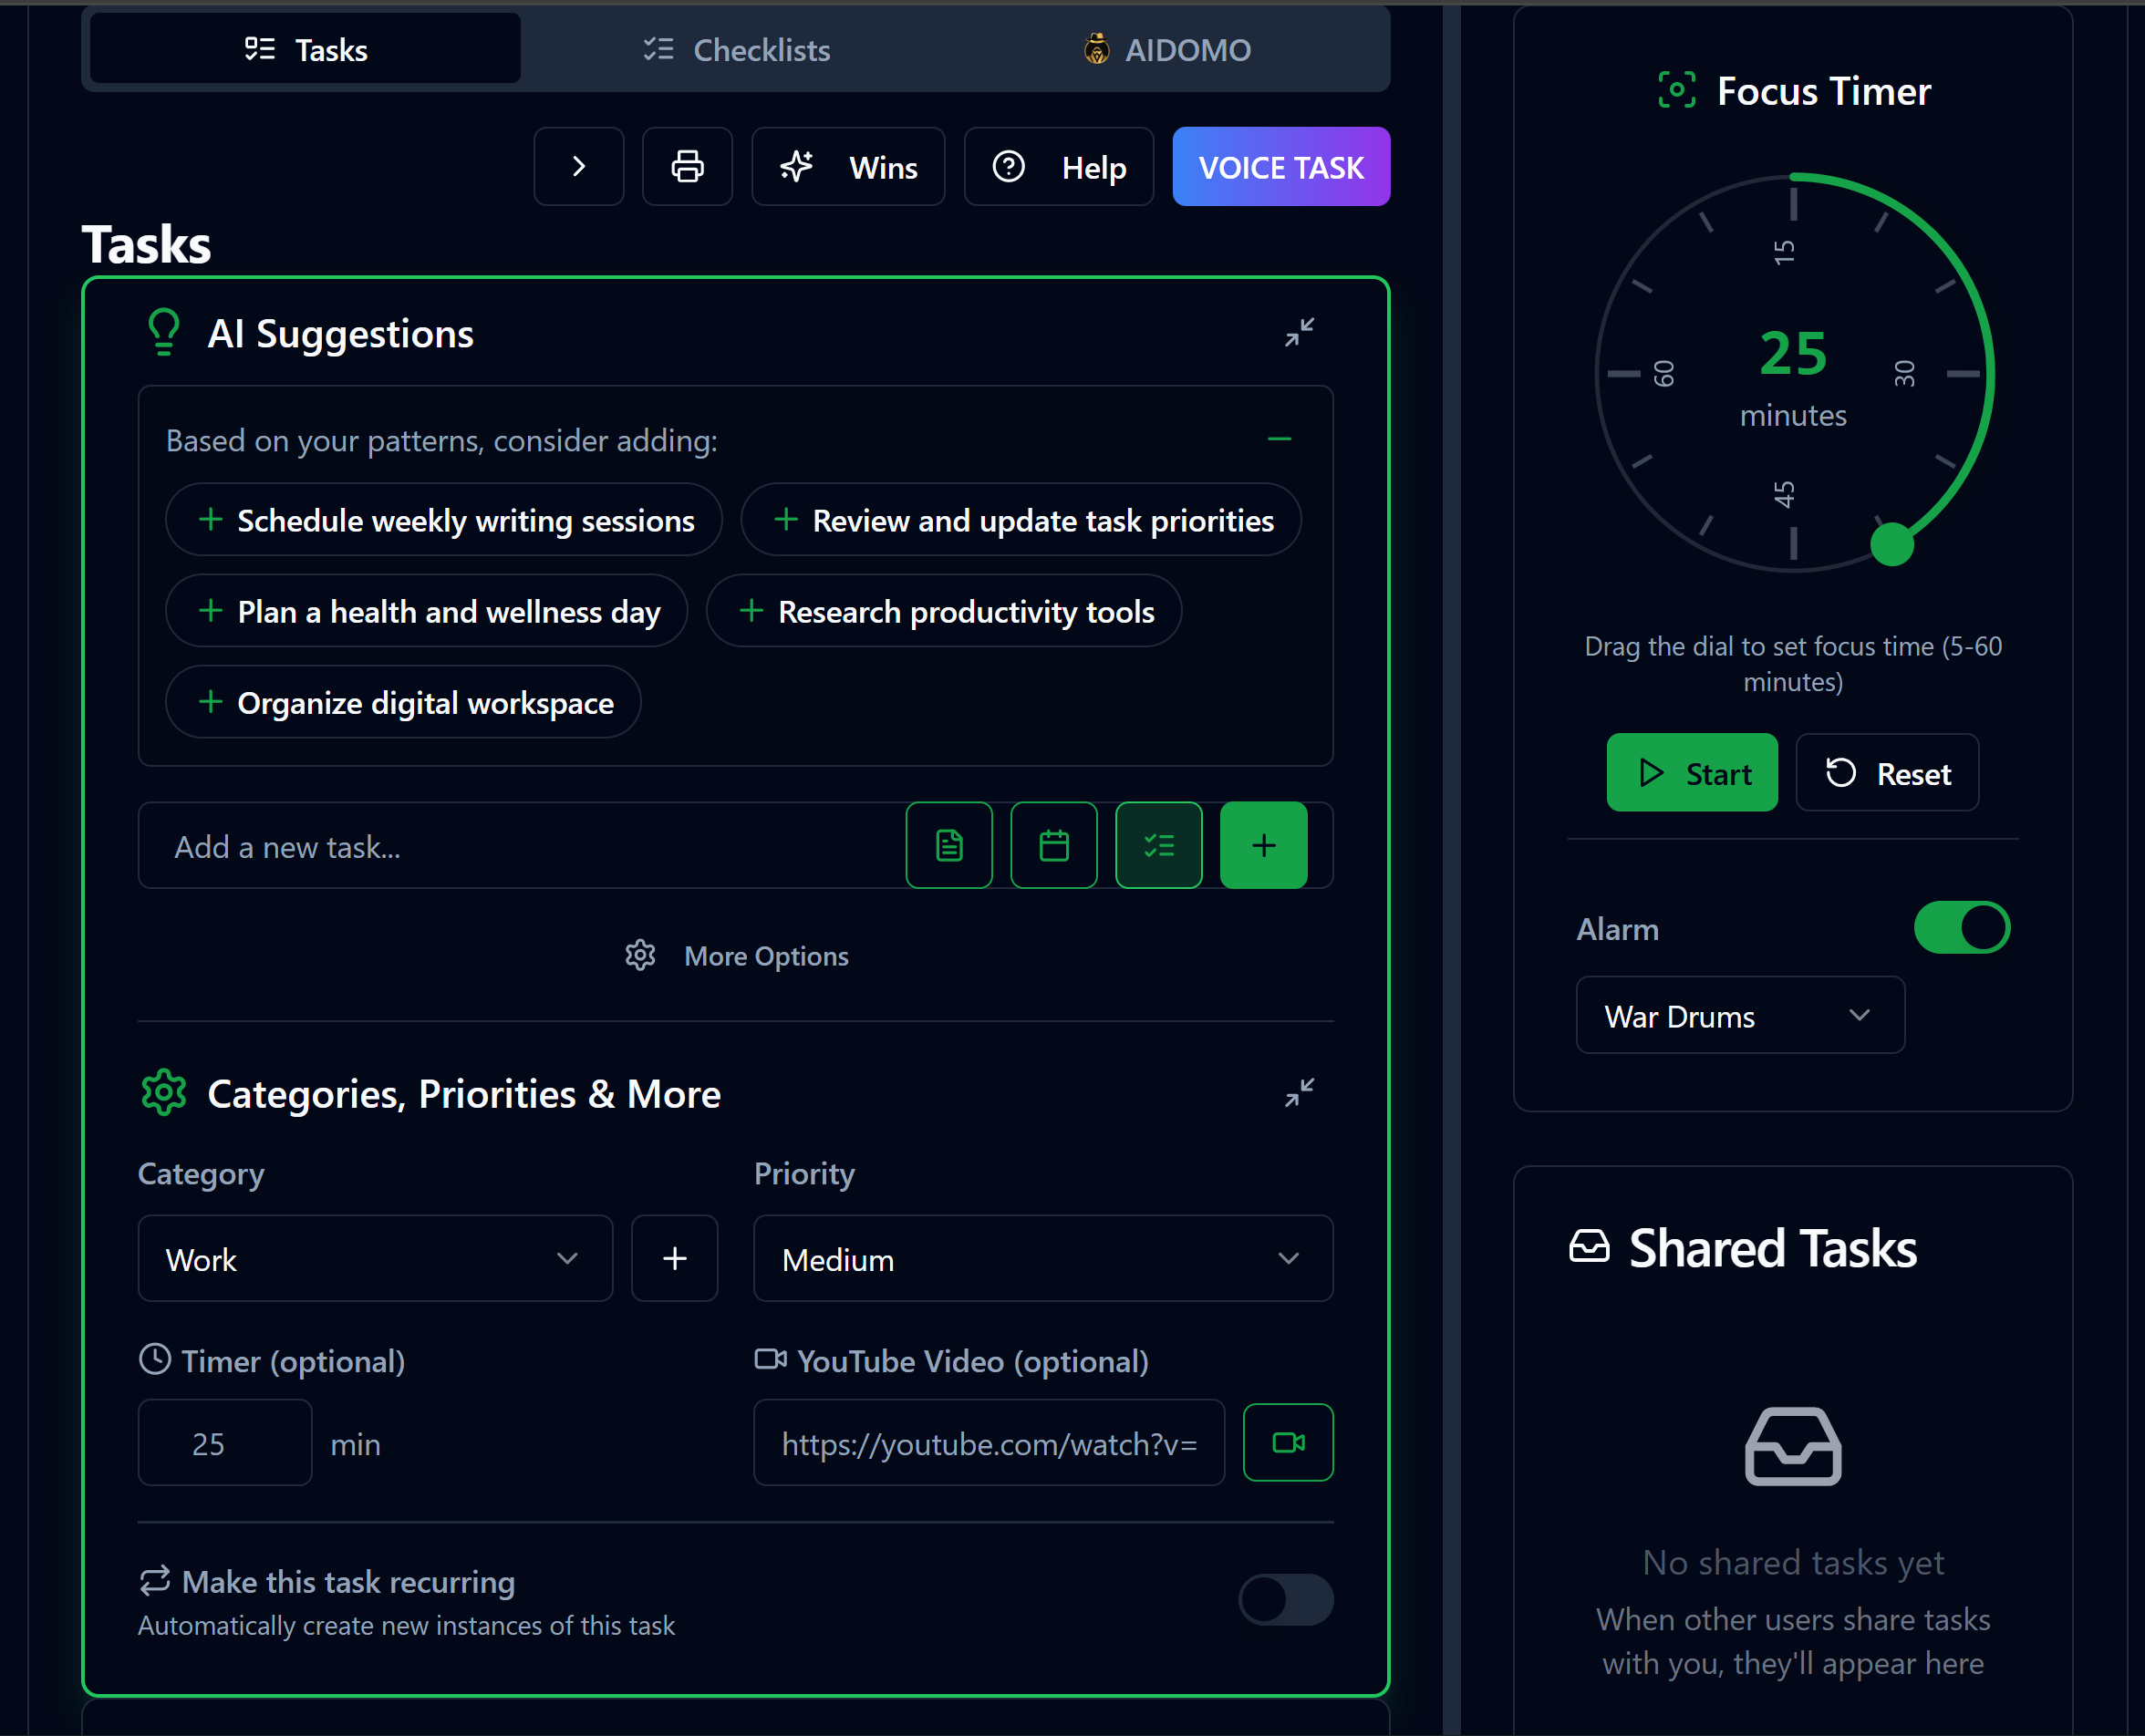Open the Category dropdown showing Work
This screenshot has height=1736, width=2145.
pyautogui.click(x=374, y=1258)
